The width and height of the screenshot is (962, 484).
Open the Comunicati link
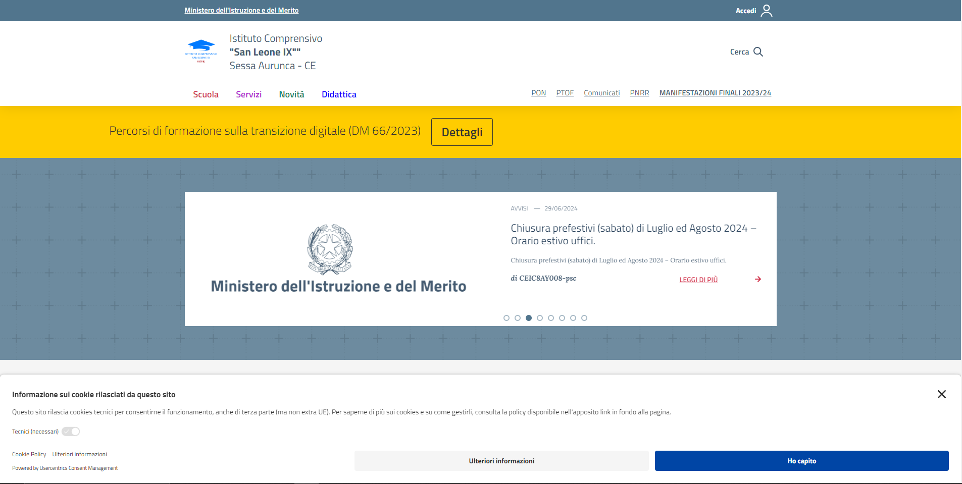tap(602, 93)
